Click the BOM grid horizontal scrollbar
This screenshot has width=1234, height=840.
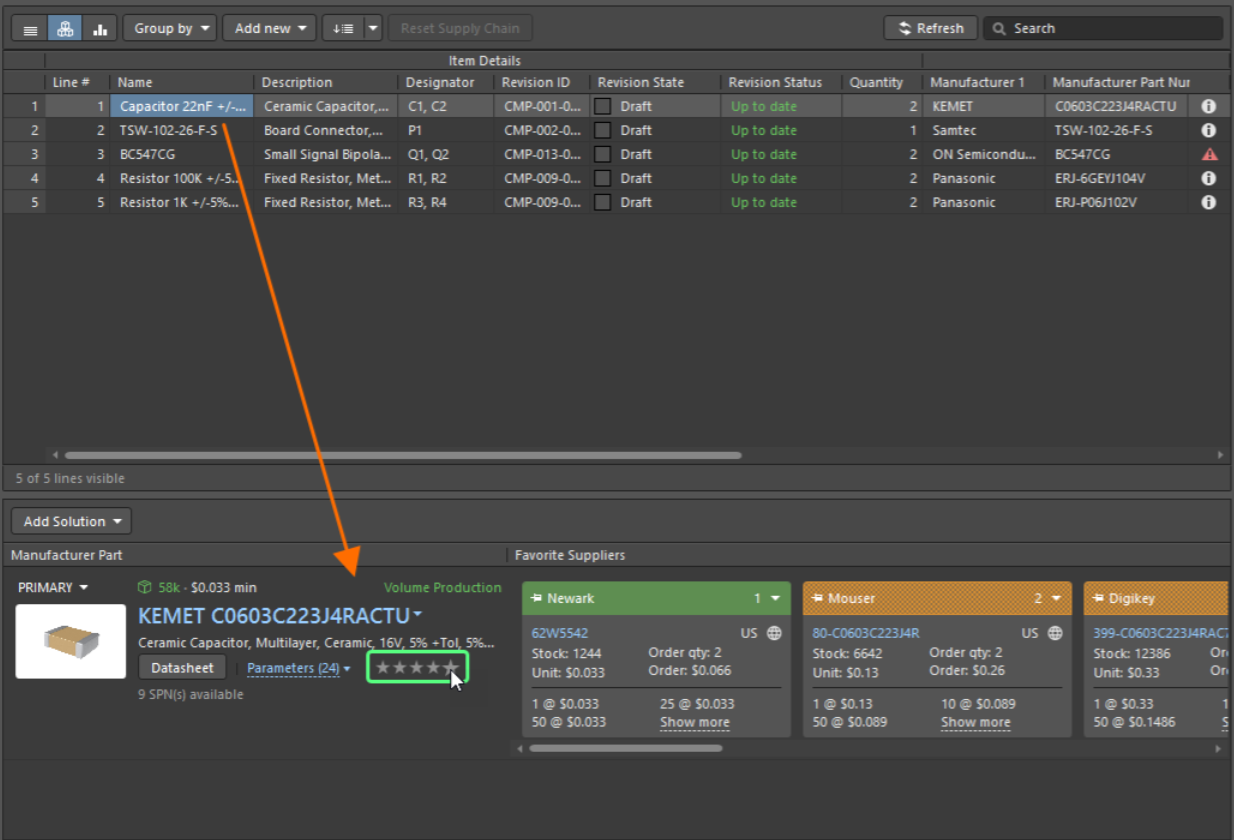pyautogui.click(x=403, y=455)
